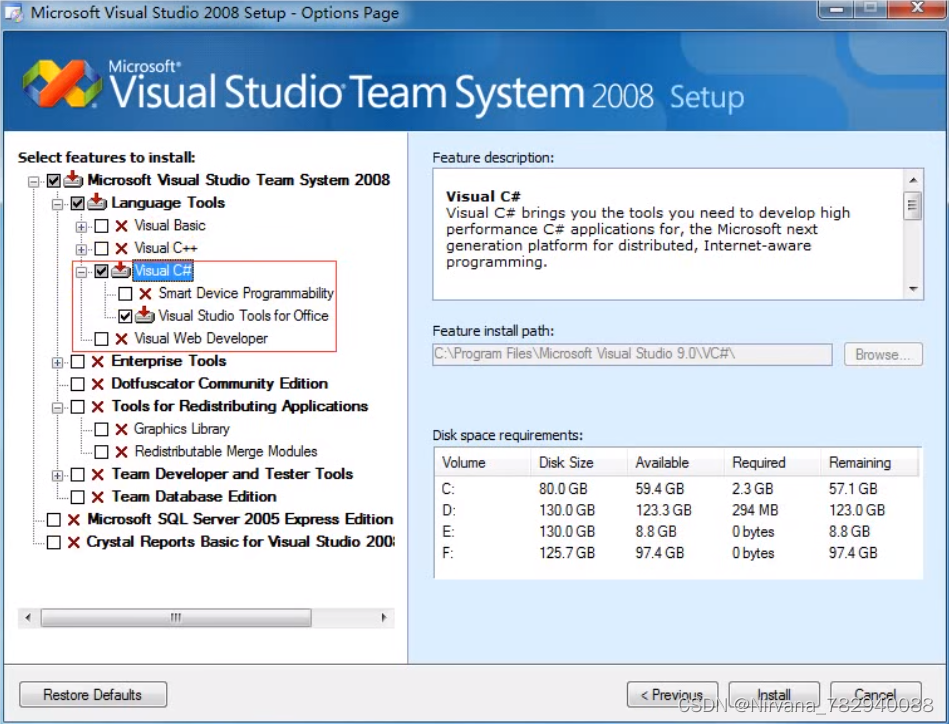This screenshot has height=724, width=949.
Task: Click the feature tree scroll left arrow
Action: click(28, 617)
